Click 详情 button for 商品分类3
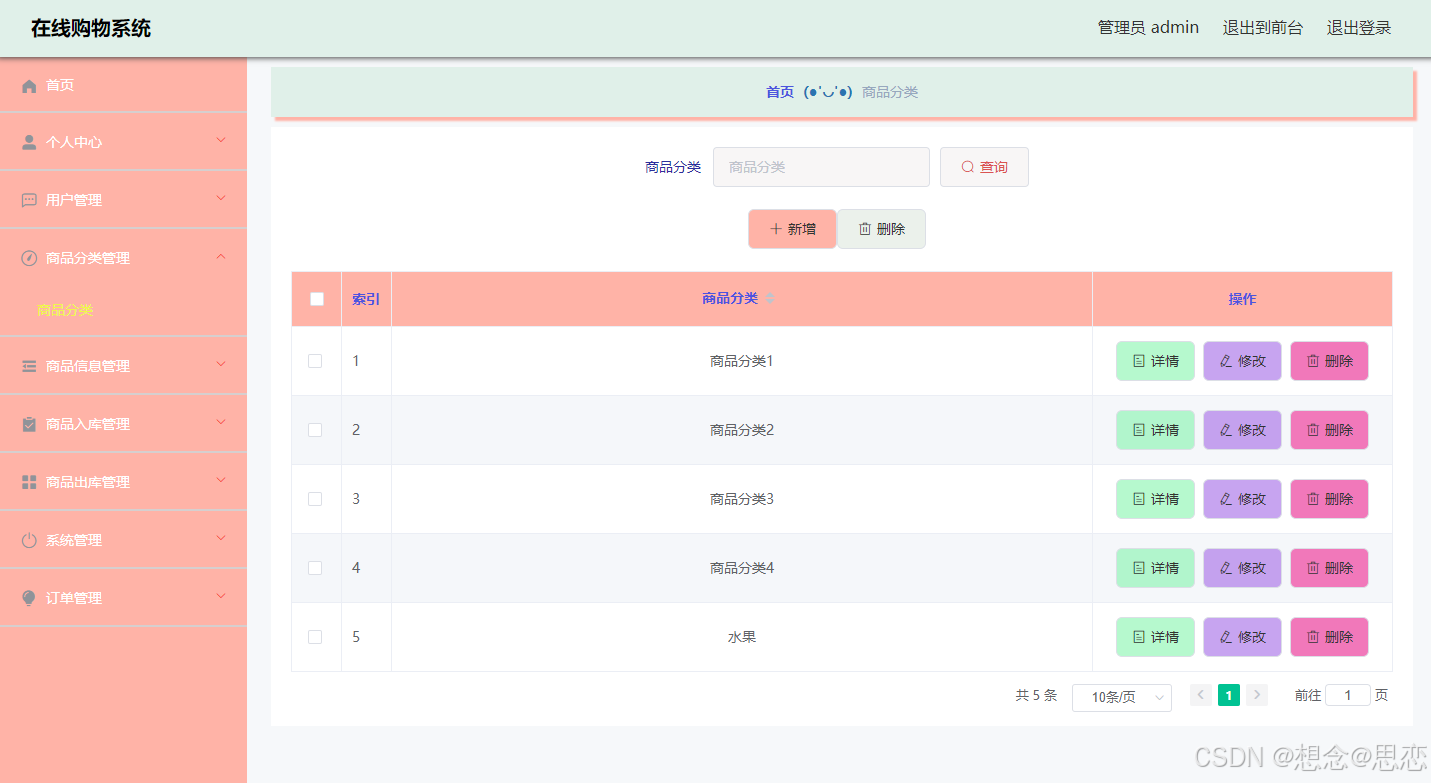Viewport: 1431px width, 783px height. tap(1155, 499)
